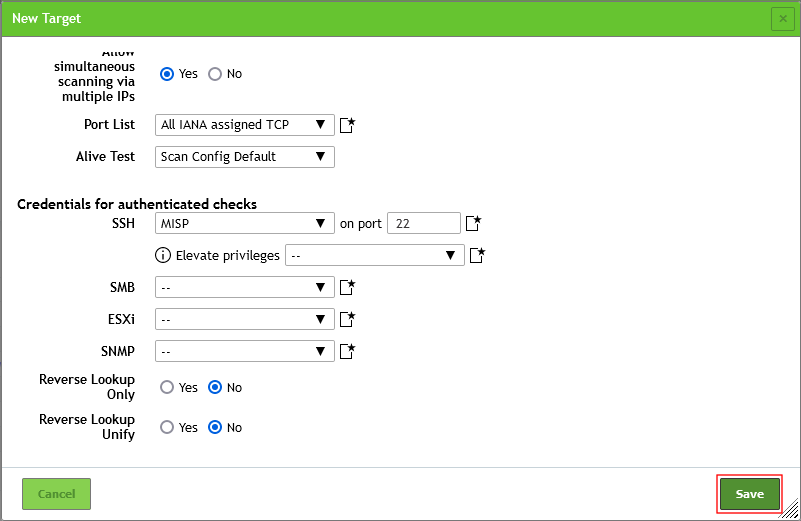Viewport: 801px width, 521px height.
Task: Enable Yes for Reverse Lookup Only
Action: [167, 387]
